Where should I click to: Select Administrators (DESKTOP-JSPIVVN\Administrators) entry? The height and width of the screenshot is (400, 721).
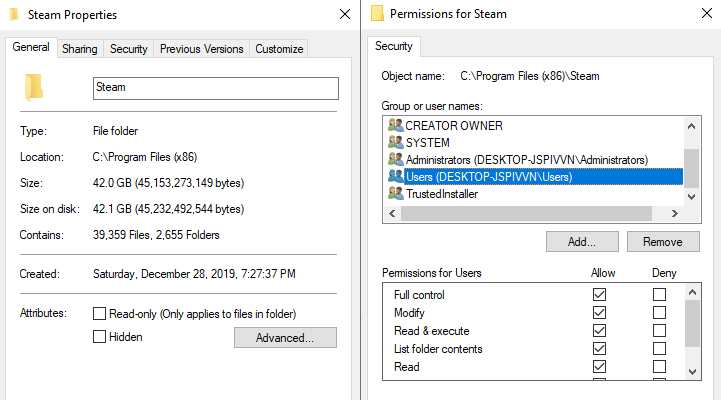pos(526,160)
